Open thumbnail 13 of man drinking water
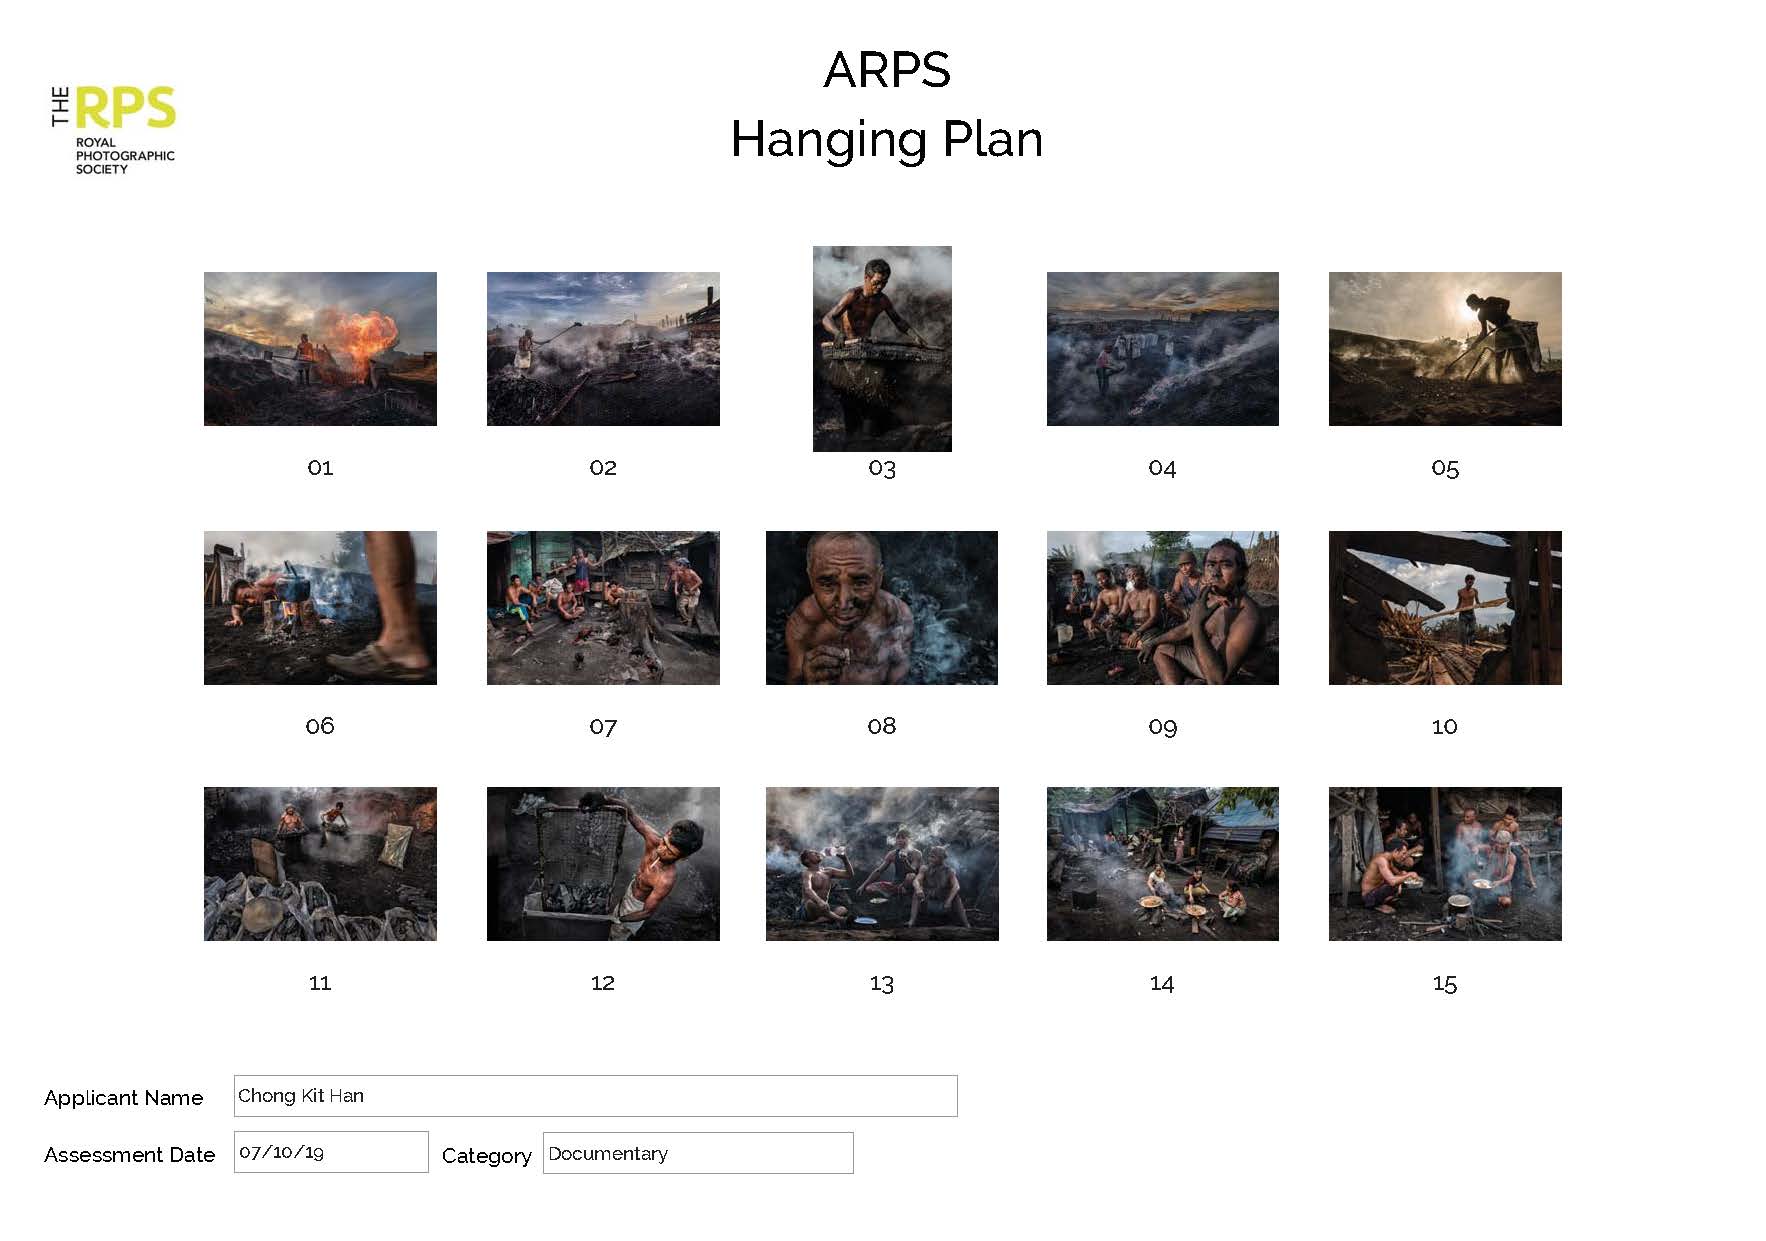 (x=881, y=864)
